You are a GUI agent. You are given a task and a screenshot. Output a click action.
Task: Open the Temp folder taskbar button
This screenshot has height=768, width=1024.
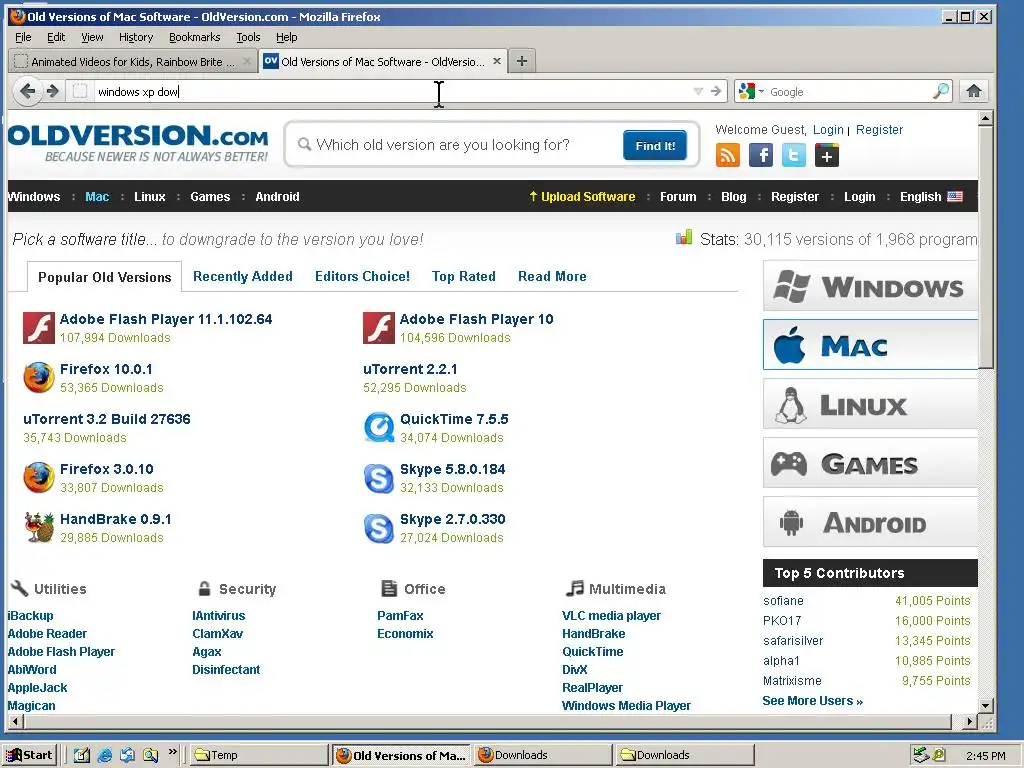259,755
